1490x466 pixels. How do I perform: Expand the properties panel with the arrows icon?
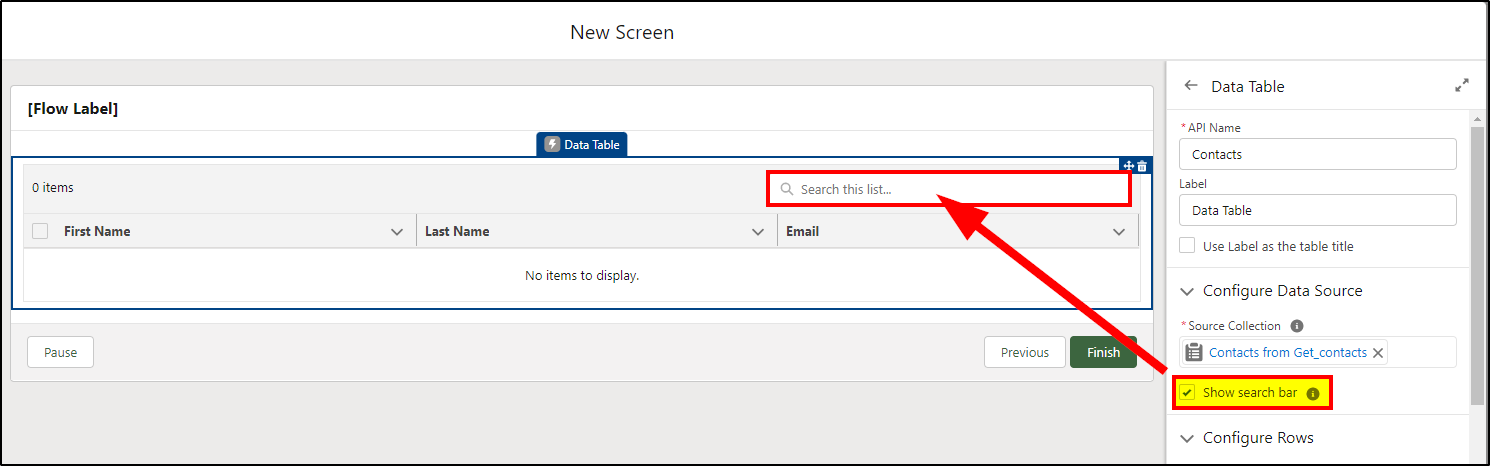1461,86
